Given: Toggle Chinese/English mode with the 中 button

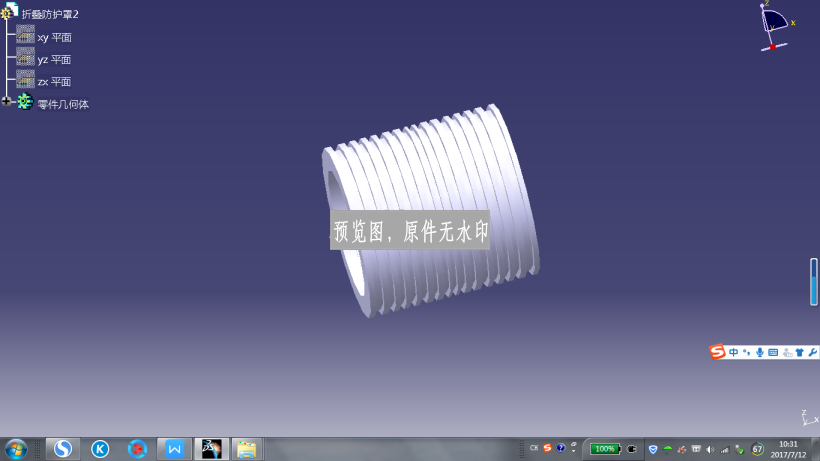Looking at the screenshot, I should pos(733,352).
